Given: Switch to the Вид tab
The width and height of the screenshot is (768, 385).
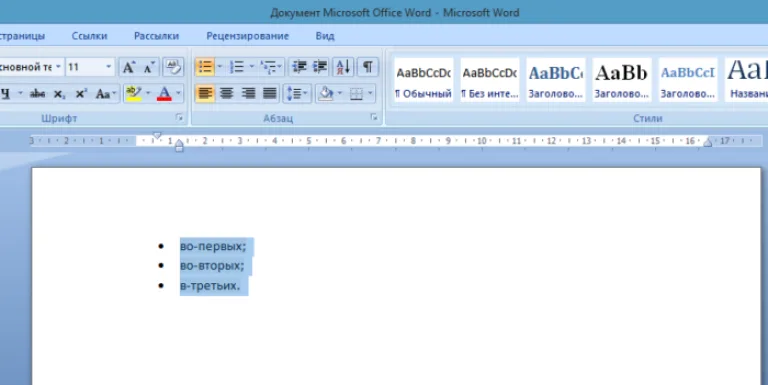Looking at the screenshot, I should pos(325,36).
